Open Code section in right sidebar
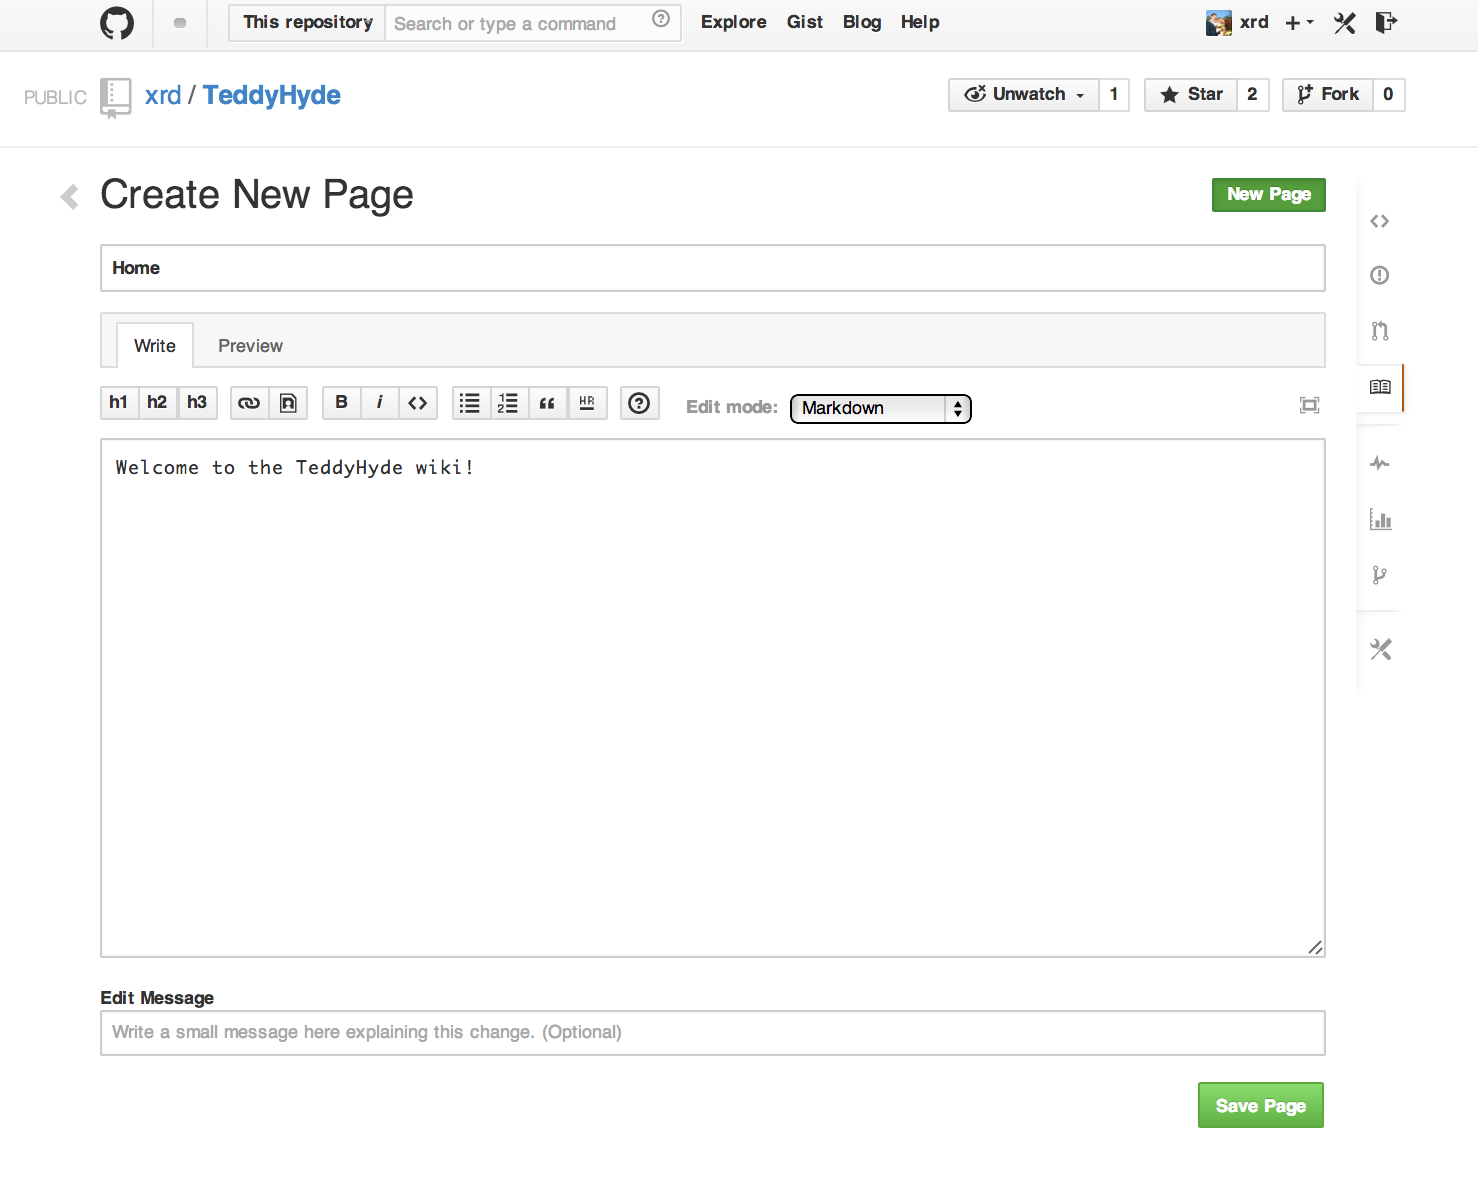Image resolution: width=1478 pixels, height=1180 pixels. (x=1380, y=221)
